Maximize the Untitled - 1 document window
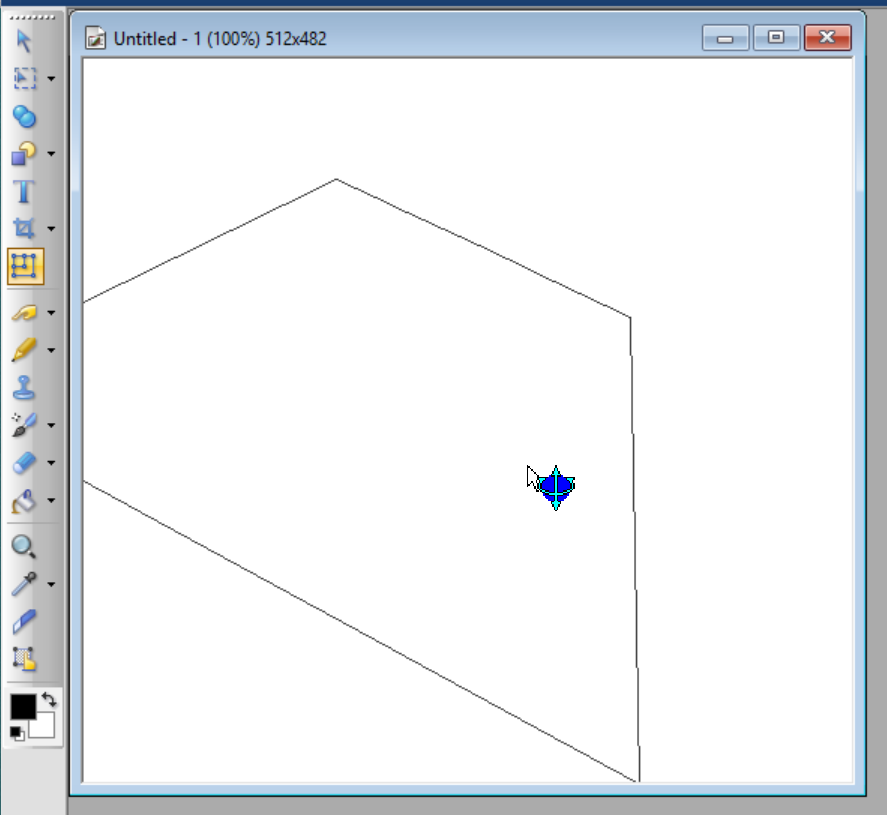The image size is (887, 815). coord(776,38)
